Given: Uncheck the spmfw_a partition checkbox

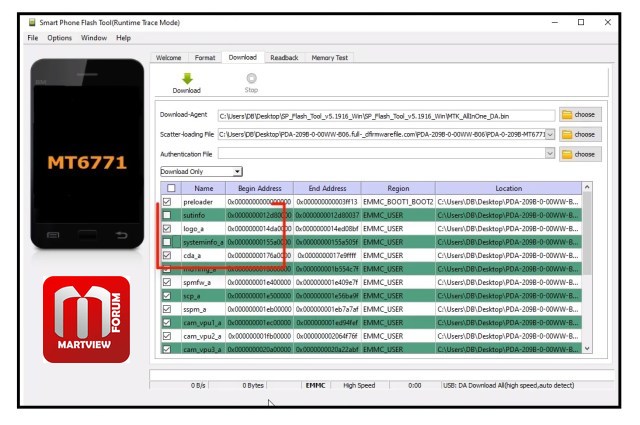Looking at the screenshot, I should [x=167, y=282].
